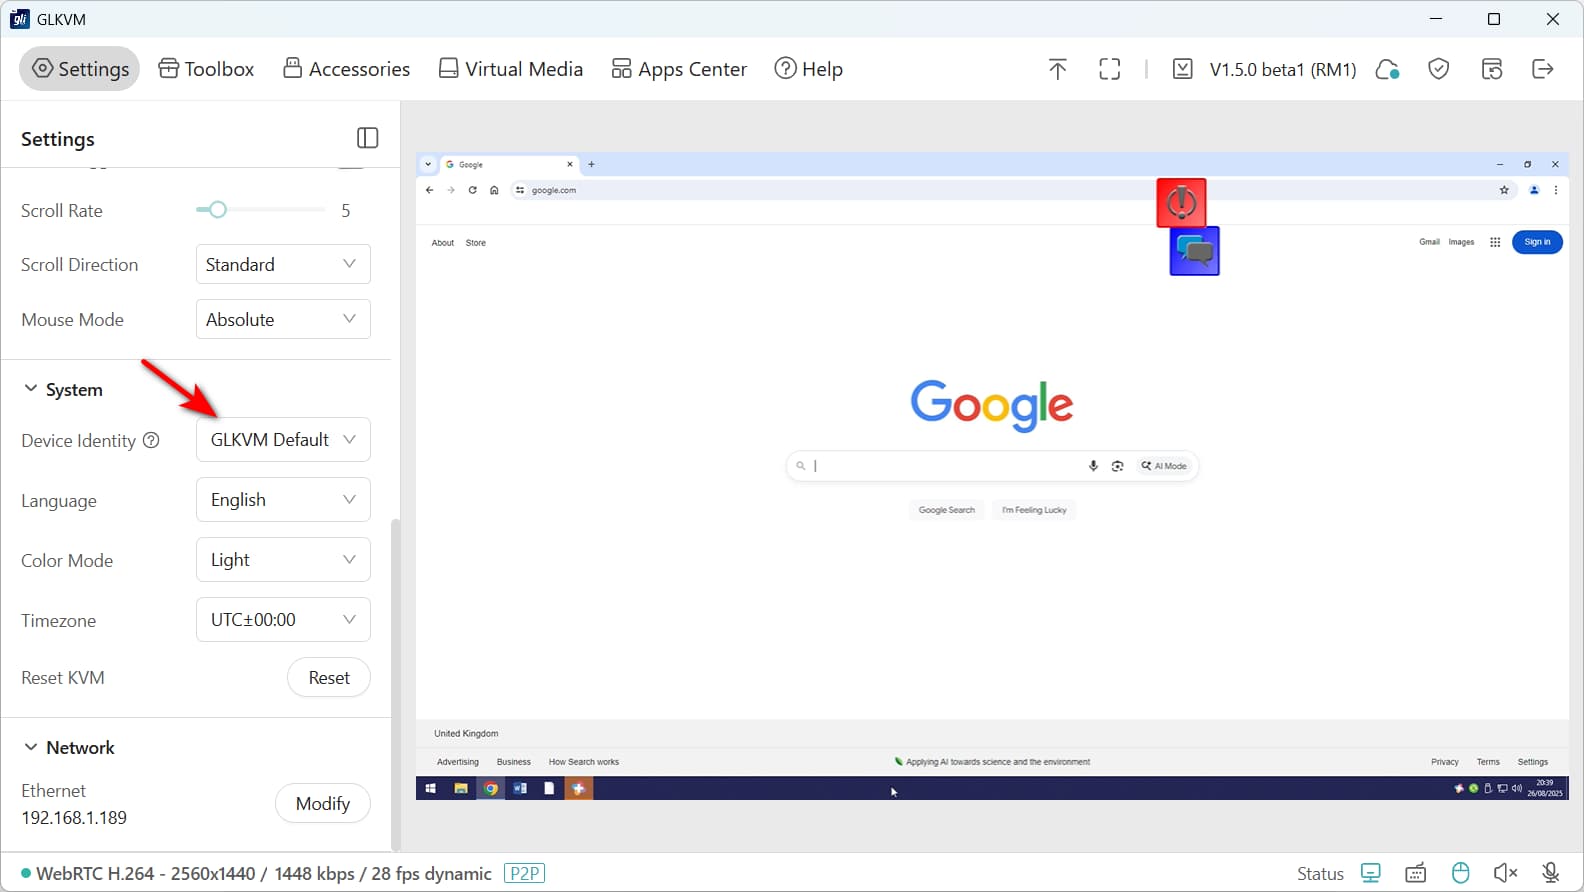Open the Device Identity dropdown
Viewport: 1584px width, 892px height.
(283, 440)
